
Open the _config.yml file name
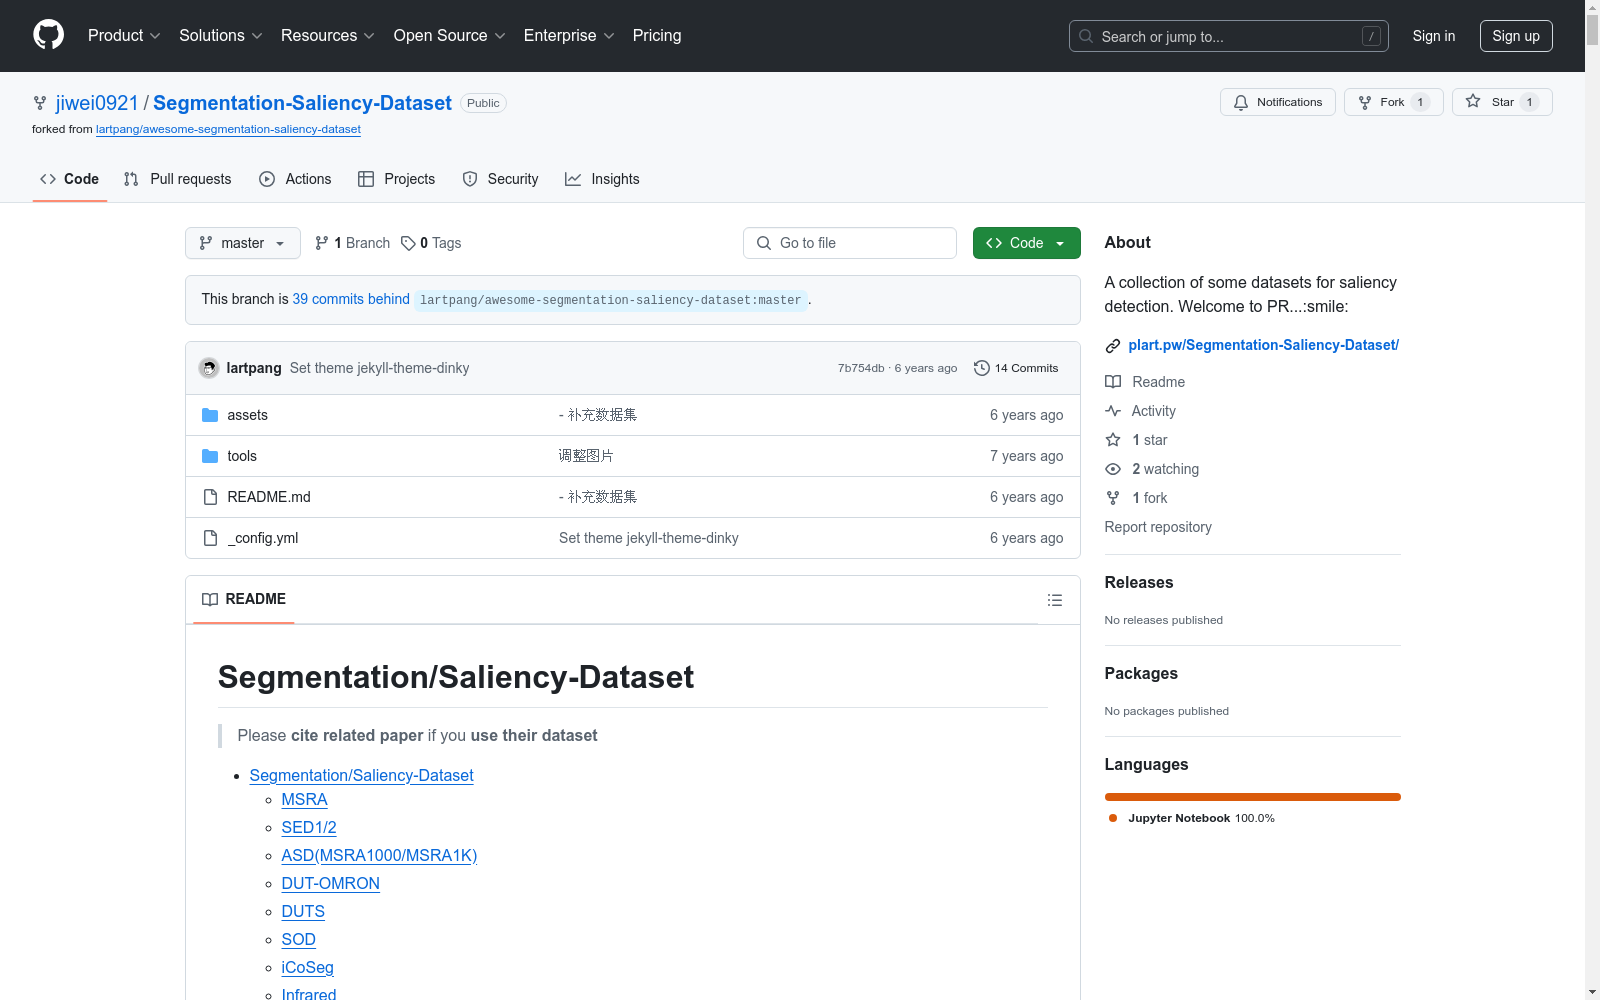pyautogui.click(x=263, y=538)
